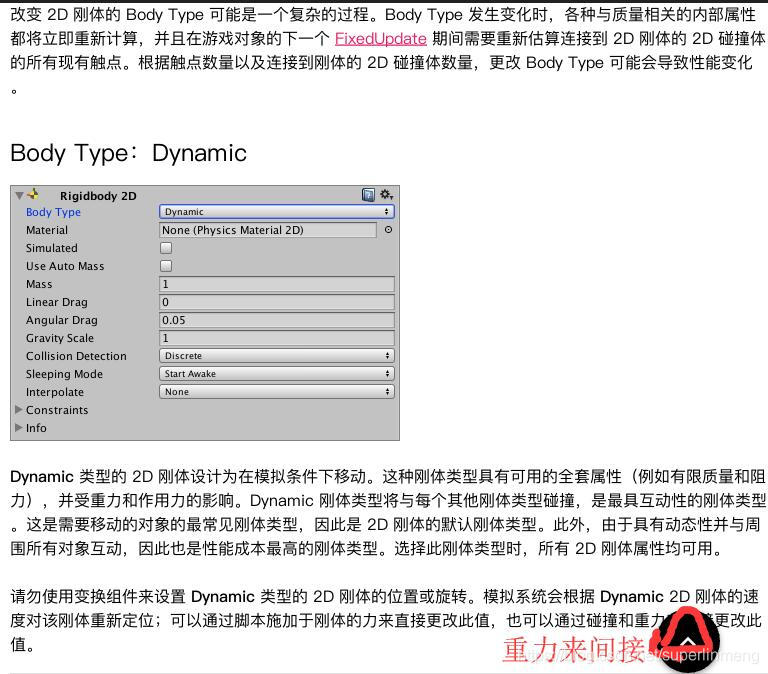Select the Linear Drag label

click(57, 302)
